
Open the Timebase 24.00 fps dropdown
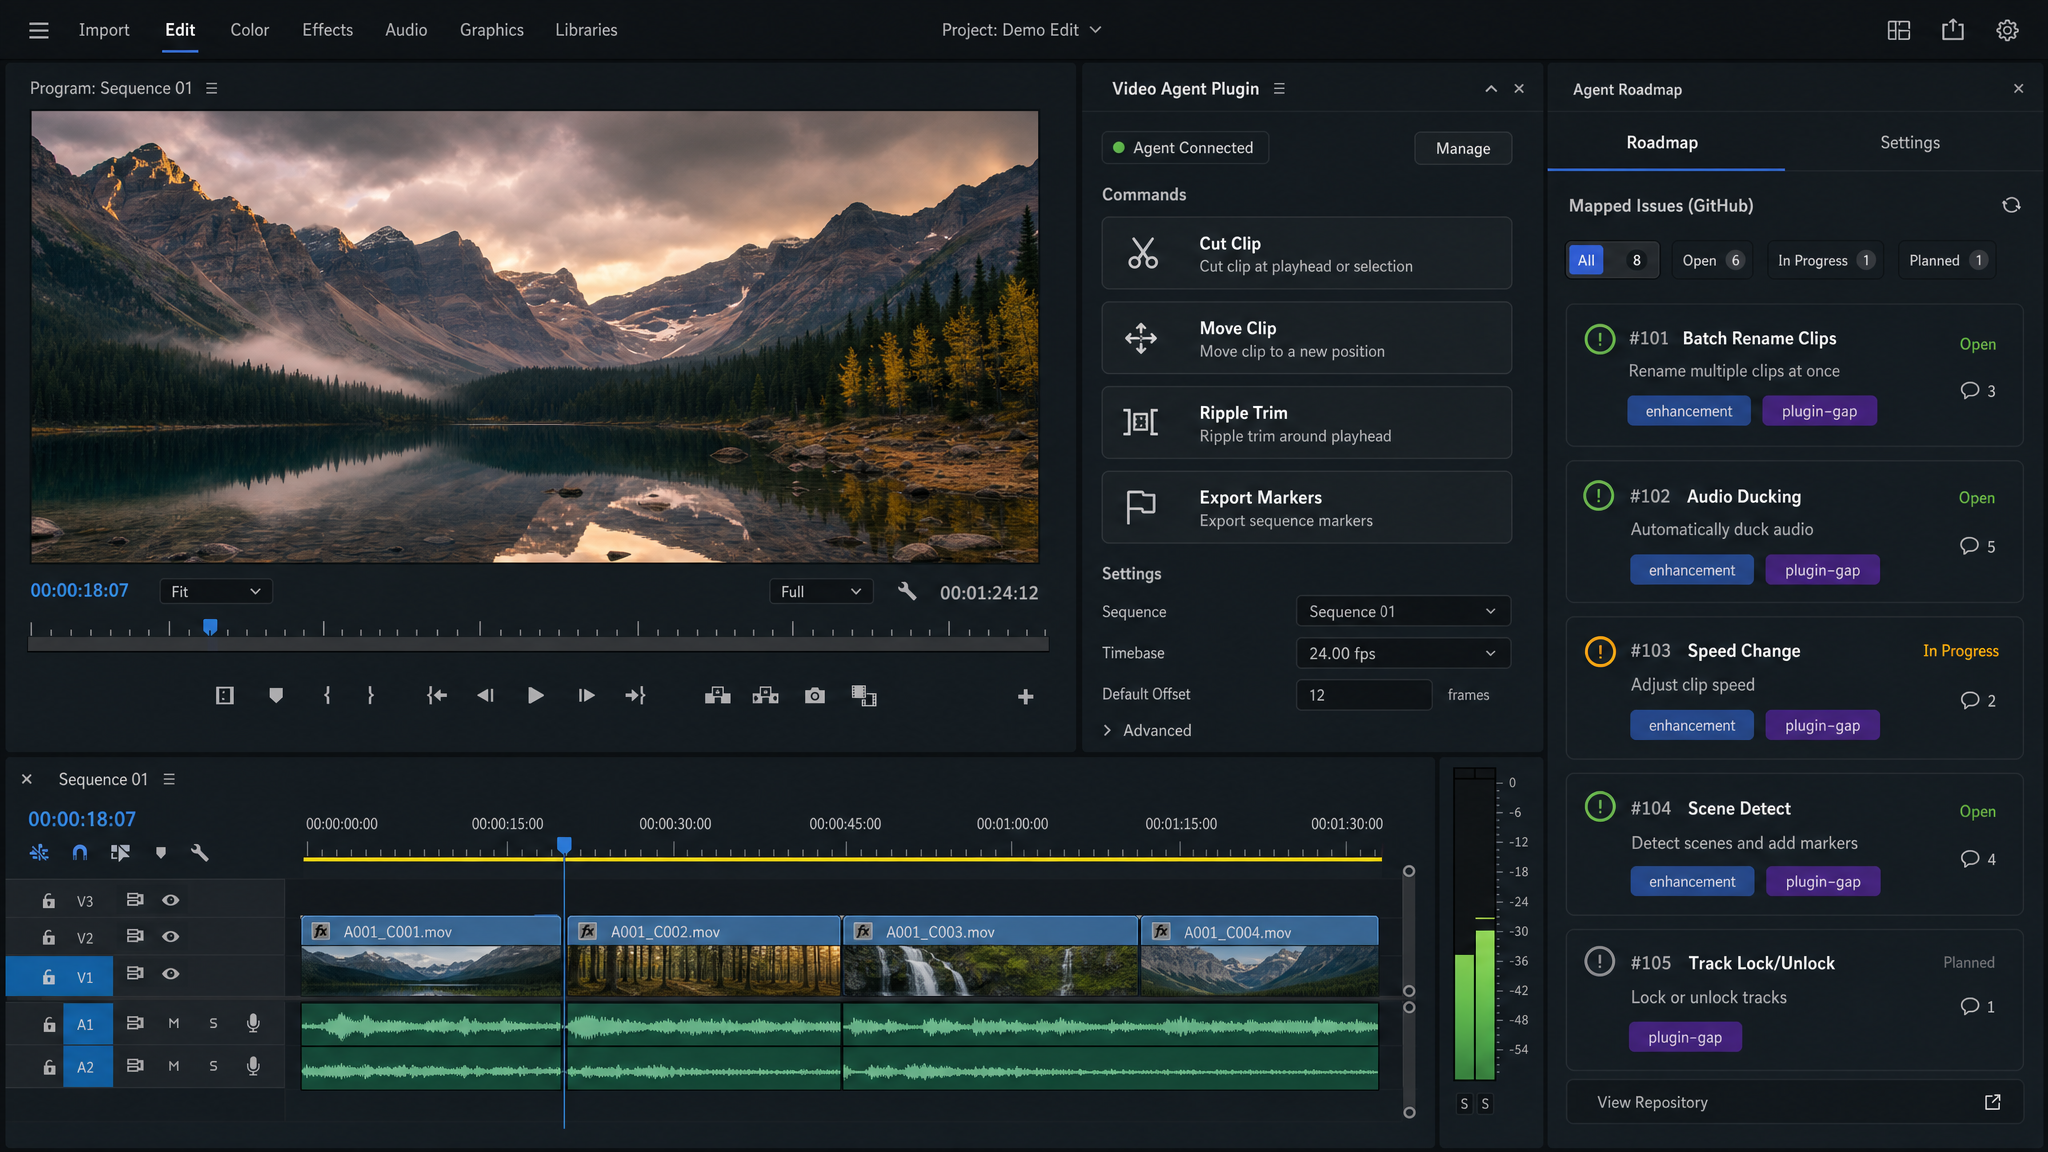coord(1402,653)
